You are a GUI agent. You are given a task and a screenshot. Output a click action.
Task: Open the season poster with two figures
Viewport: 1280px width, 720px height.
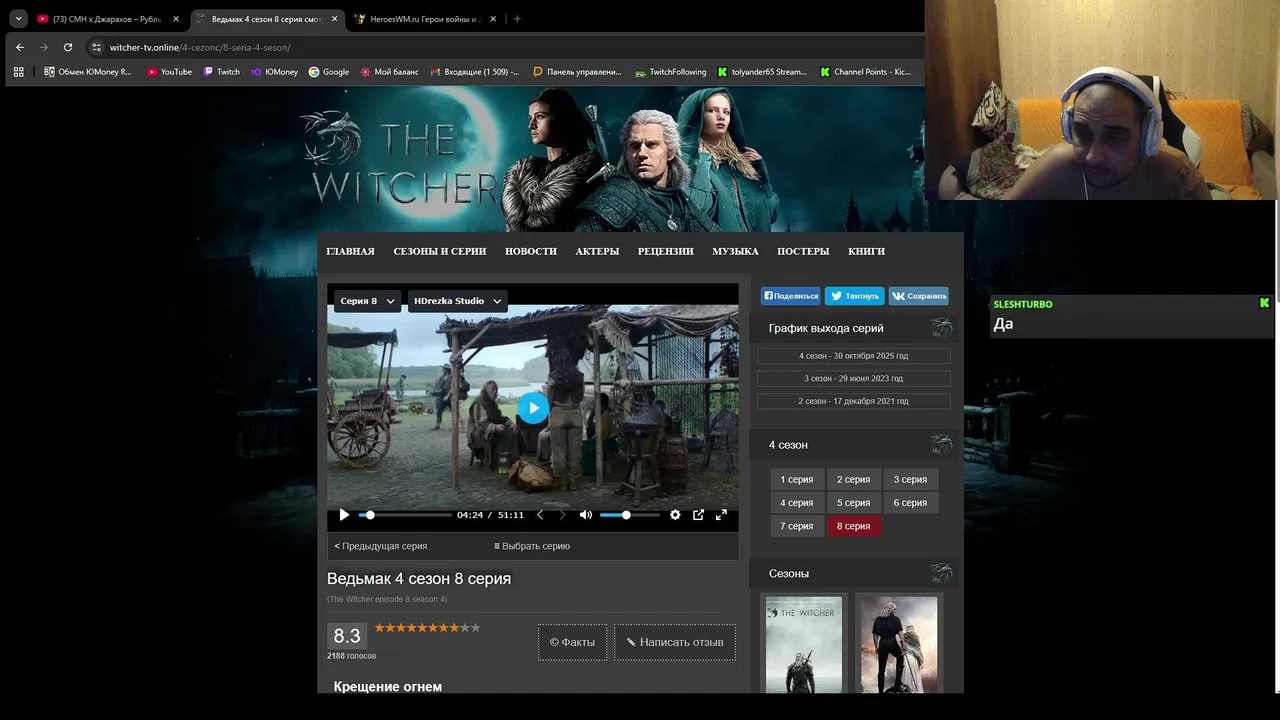click(x=899, y=644)
